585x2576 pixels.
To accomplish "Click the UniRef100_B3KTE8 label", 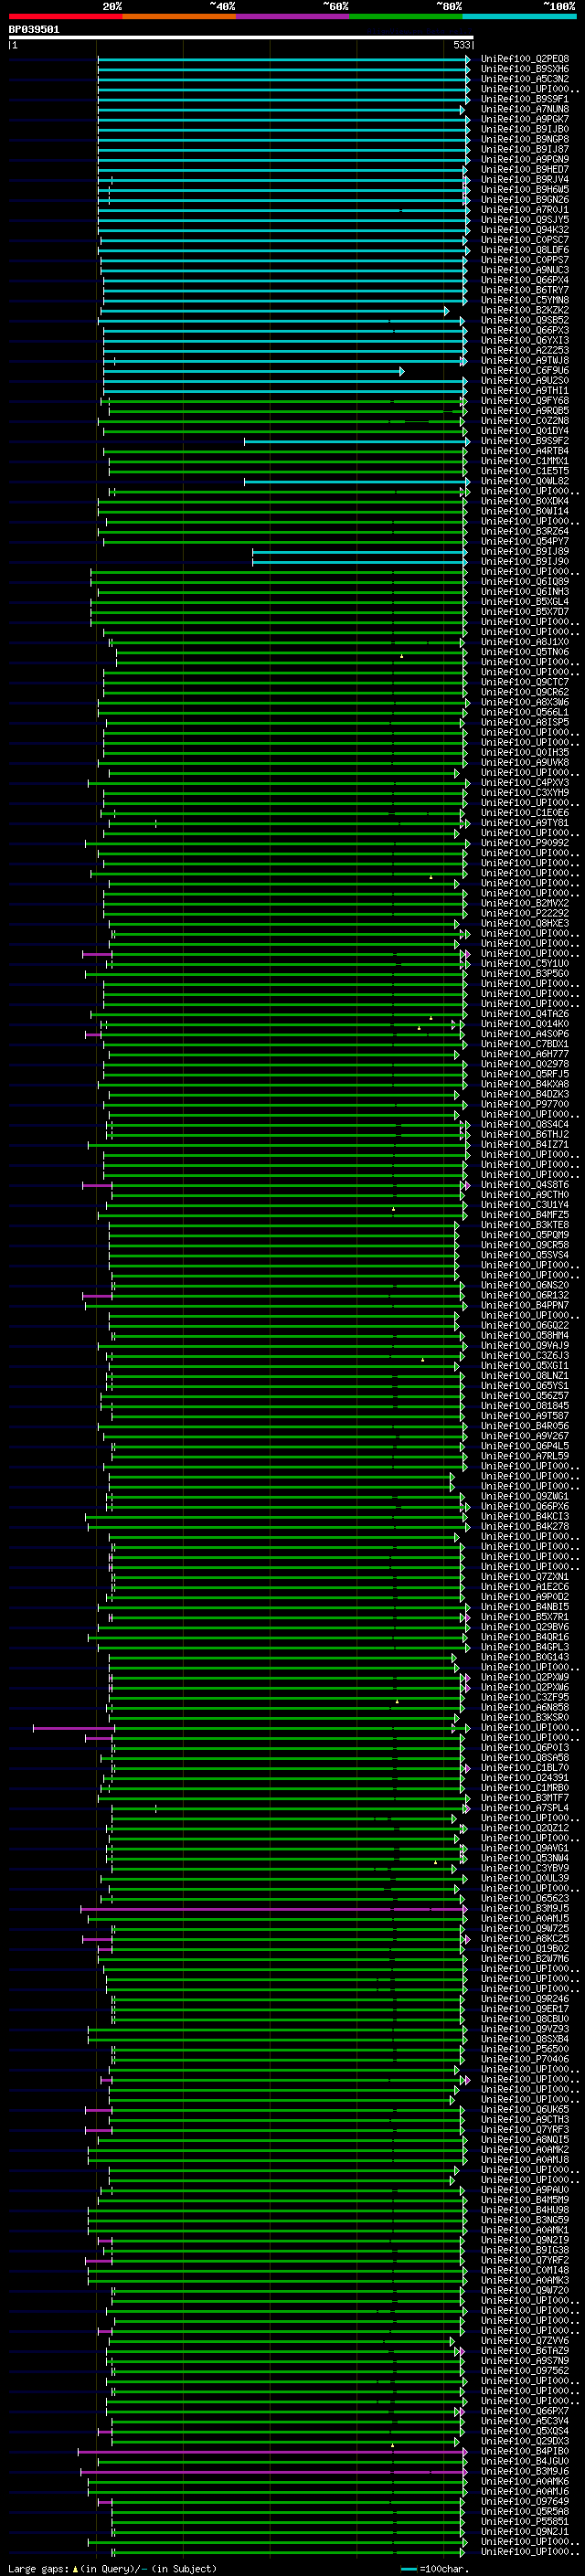I will pos(525,1225).
